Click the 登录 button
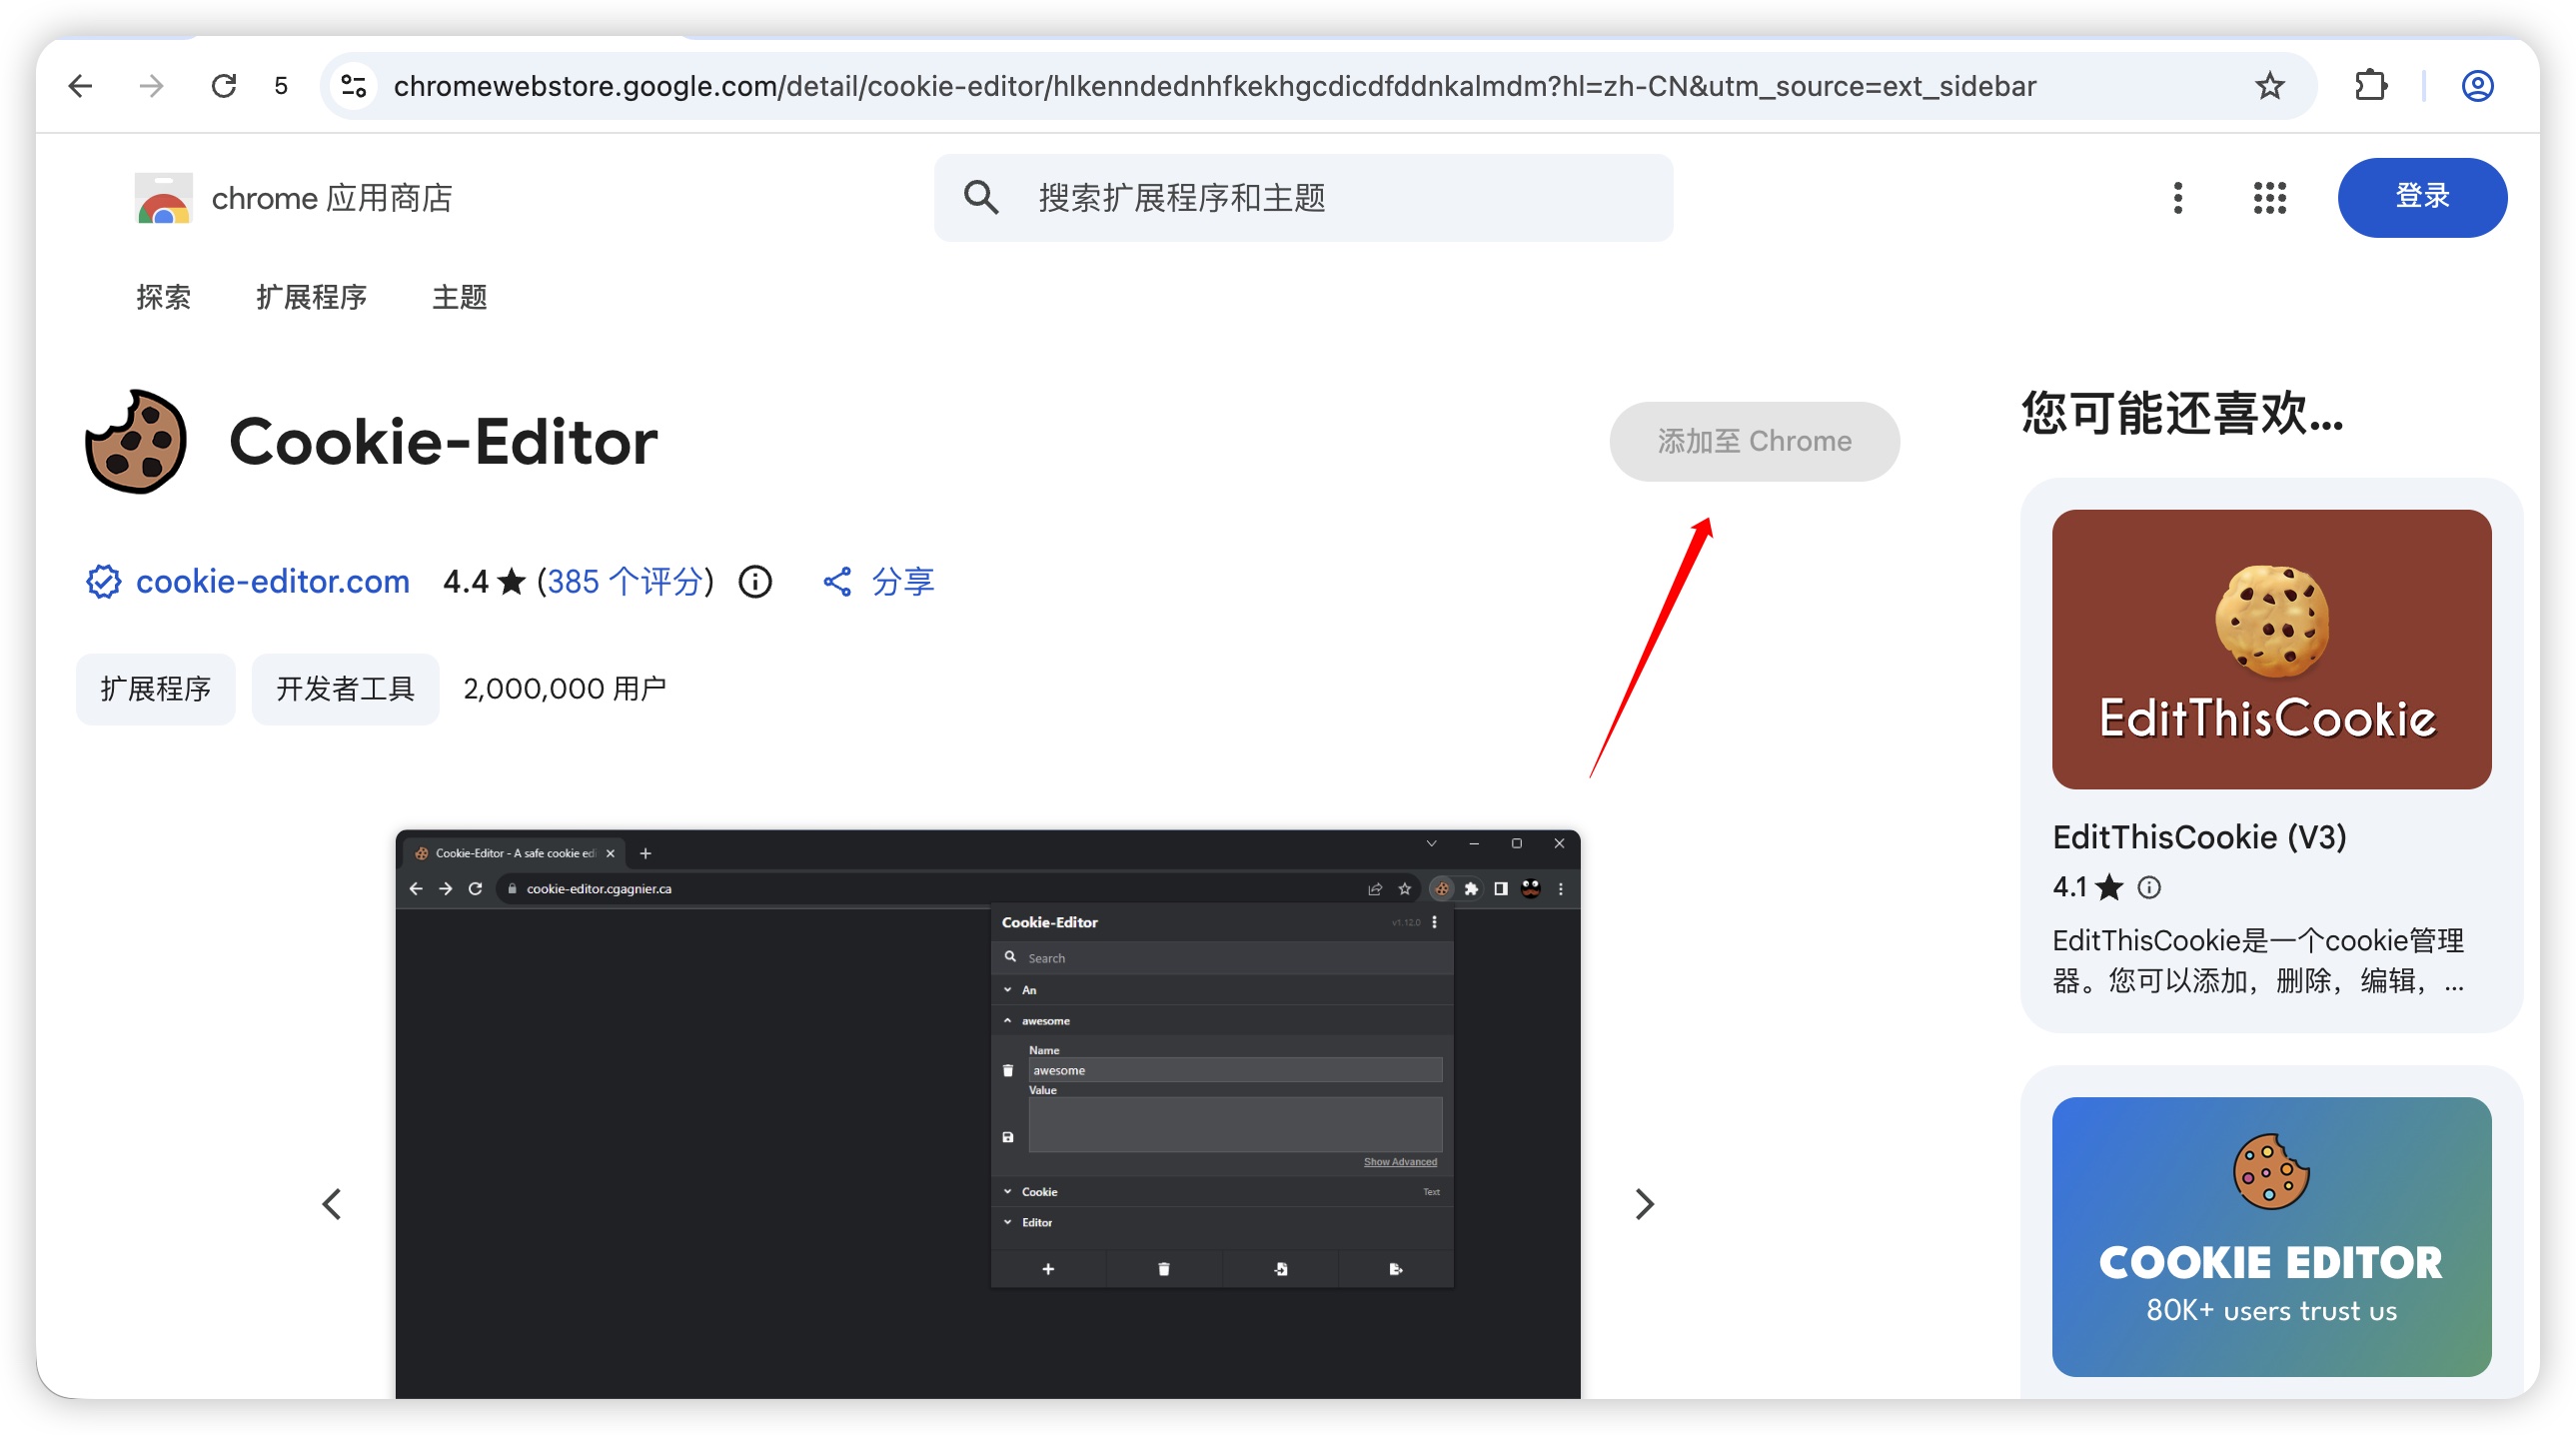This screenshot has width=2576, height=1435. tap(2422, 197)
